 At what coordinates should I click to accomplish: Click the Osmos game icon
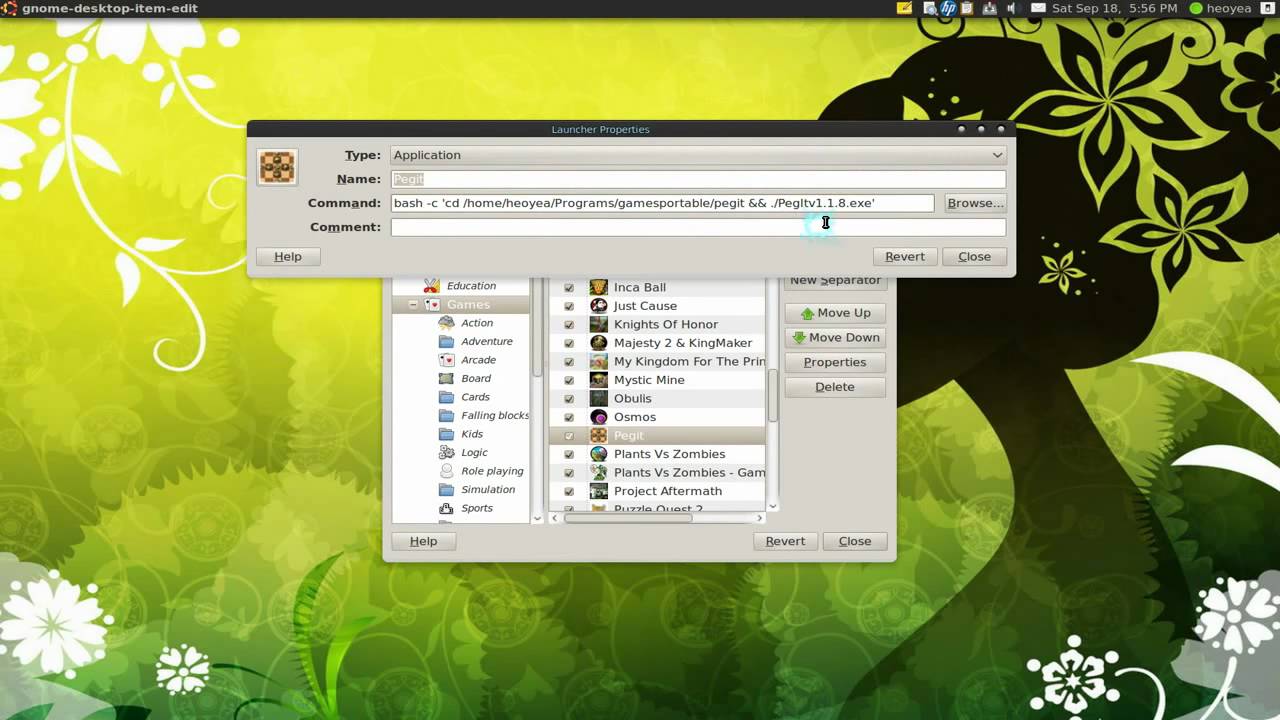[x=598, y=417]
